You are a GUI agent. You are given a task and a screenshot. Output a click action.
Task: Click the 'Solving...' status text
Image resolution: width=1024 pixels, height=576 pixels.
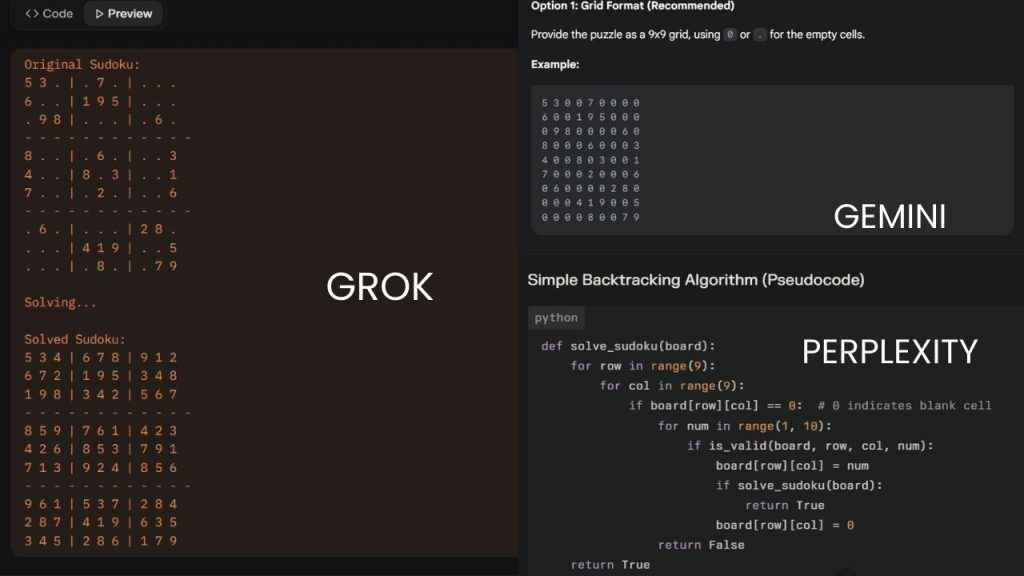click(60, 302)
